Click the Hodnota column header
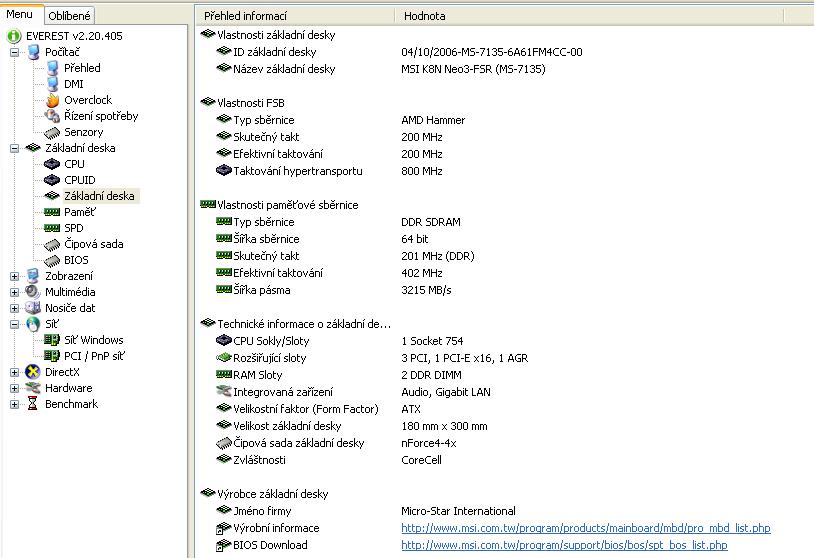The height and width of the screenshot is (558, 814). [425, 16]
